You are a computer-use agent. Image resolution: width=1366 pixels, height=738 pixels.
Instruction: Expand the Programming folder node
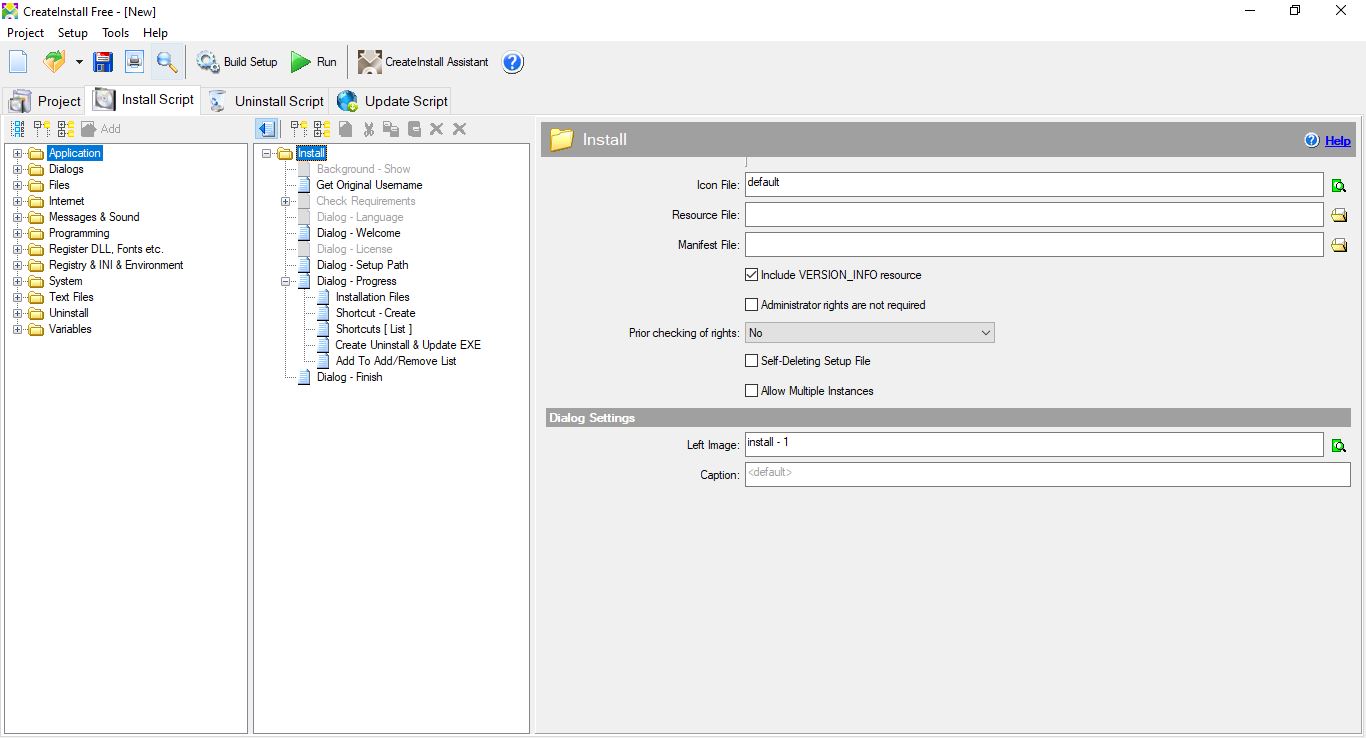pos(17,233)
